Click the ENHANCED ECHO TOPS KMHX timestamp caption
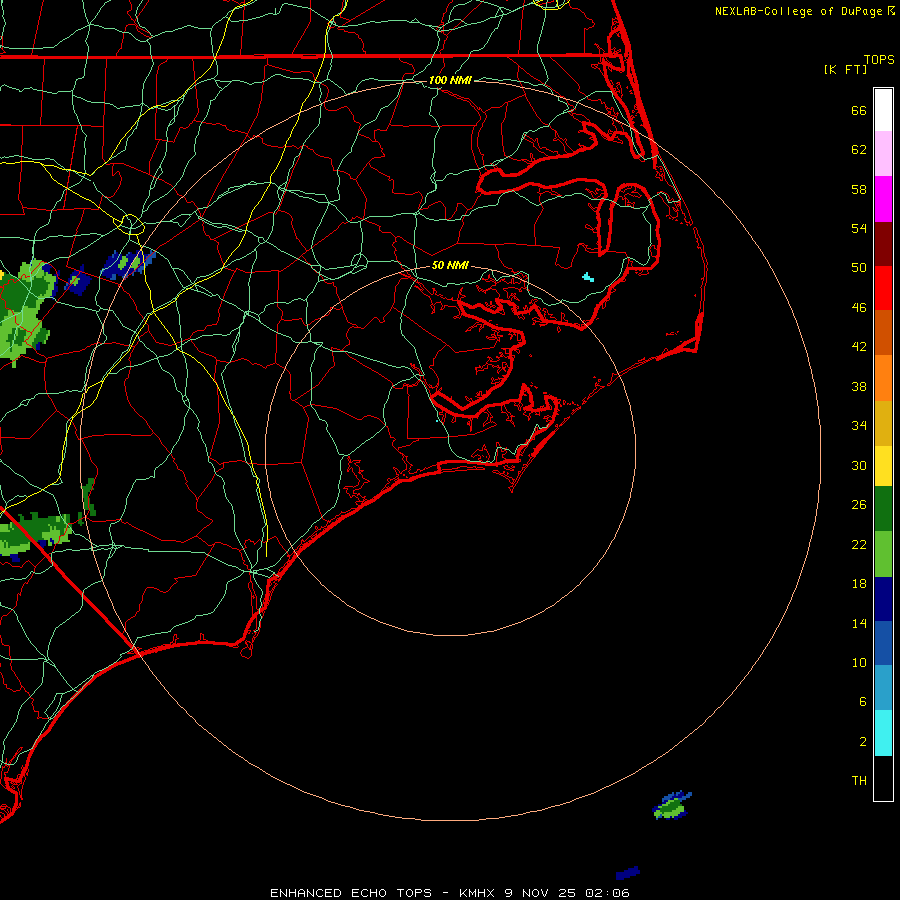Viewport: 900px width, 900px height. tap(450, 893)
